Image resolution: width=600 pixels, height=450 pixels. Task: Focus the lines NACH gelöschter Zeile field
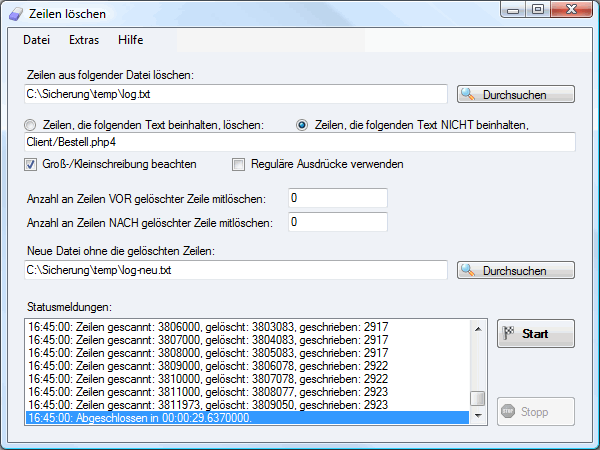pyautogui.click(x=337, y=222)
